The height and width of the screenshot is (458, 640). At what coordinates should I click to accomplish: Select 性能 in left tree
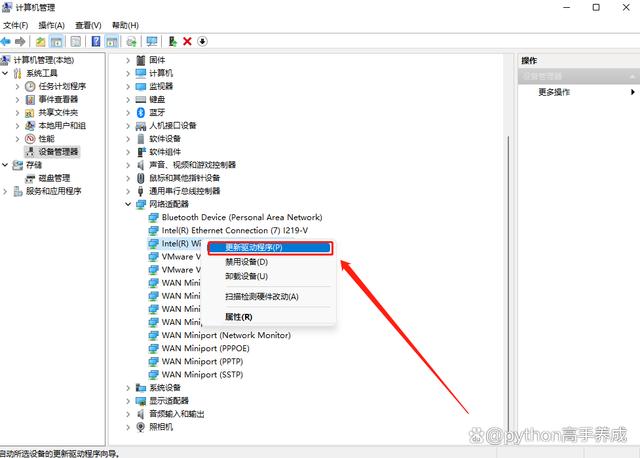(x=46, y=138)
